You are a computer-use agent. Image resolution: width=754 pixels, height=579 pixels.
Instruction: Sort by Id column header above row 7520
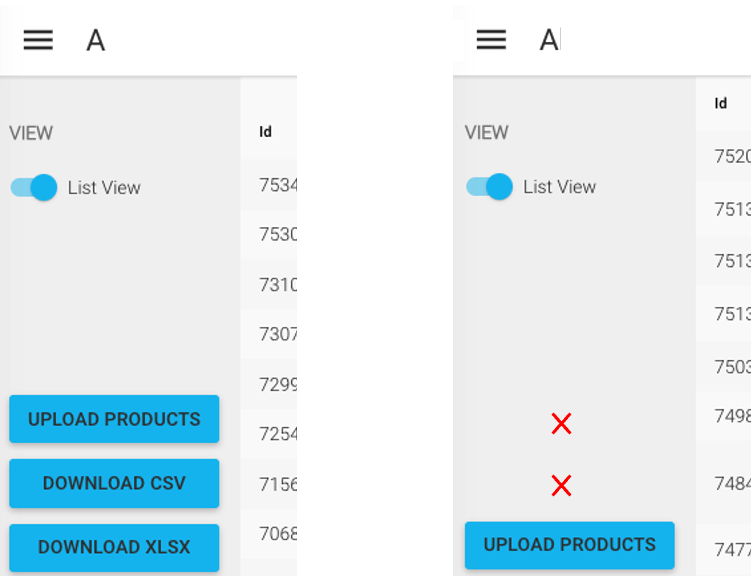coord(721,103)
